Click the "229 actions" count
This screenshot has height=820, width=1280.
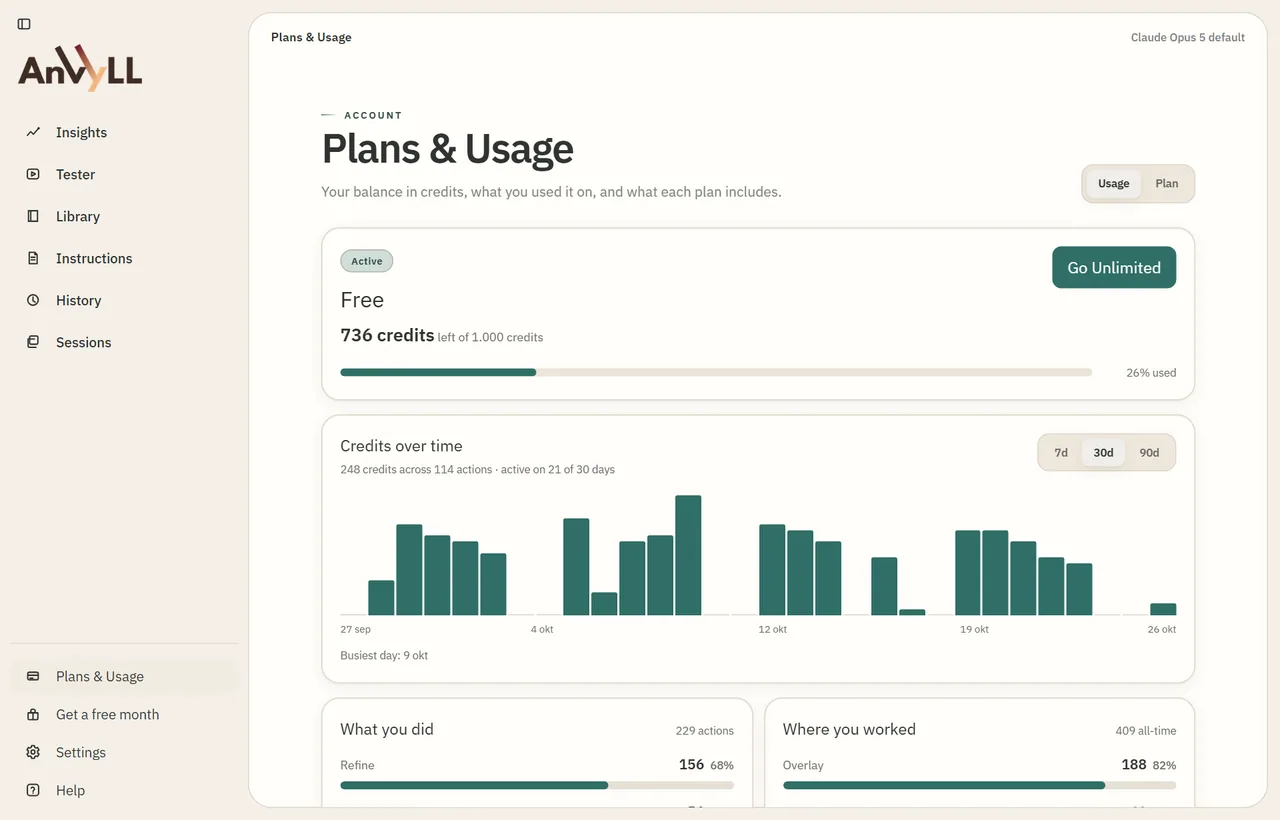705,731
